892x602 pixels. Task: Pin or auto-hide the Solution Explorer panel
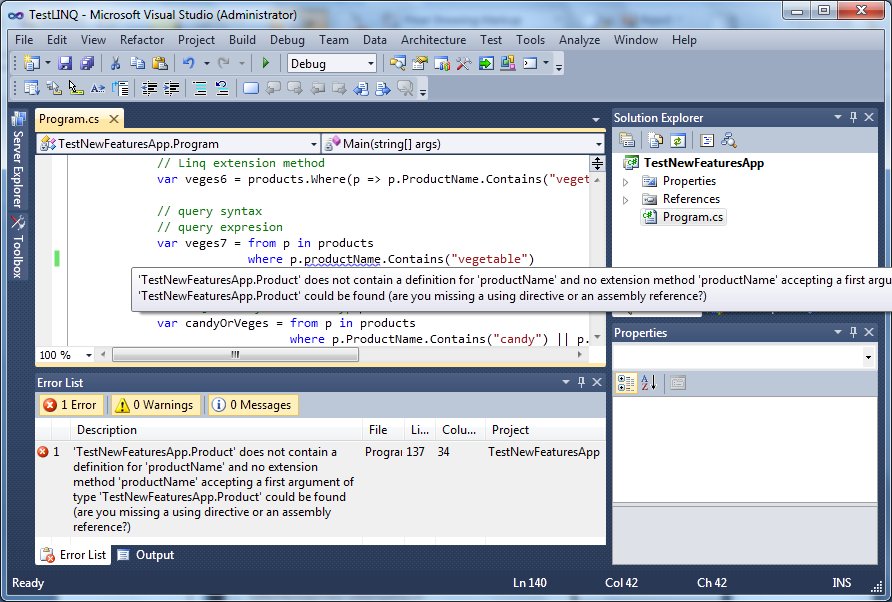[853, 117]
